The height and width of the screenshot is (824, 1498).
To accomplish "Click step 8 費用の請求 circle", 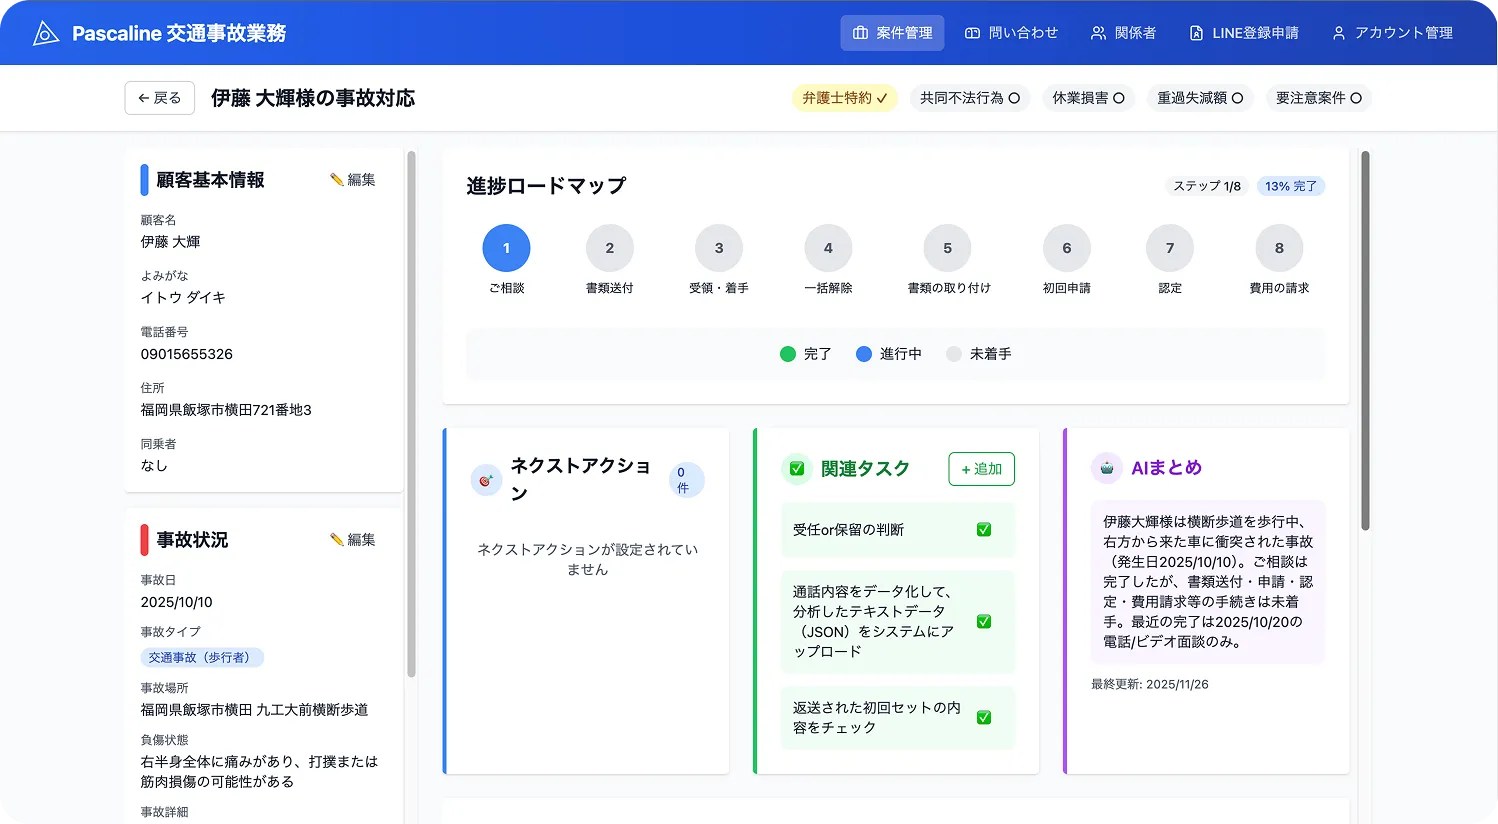I will point(1278,247).
